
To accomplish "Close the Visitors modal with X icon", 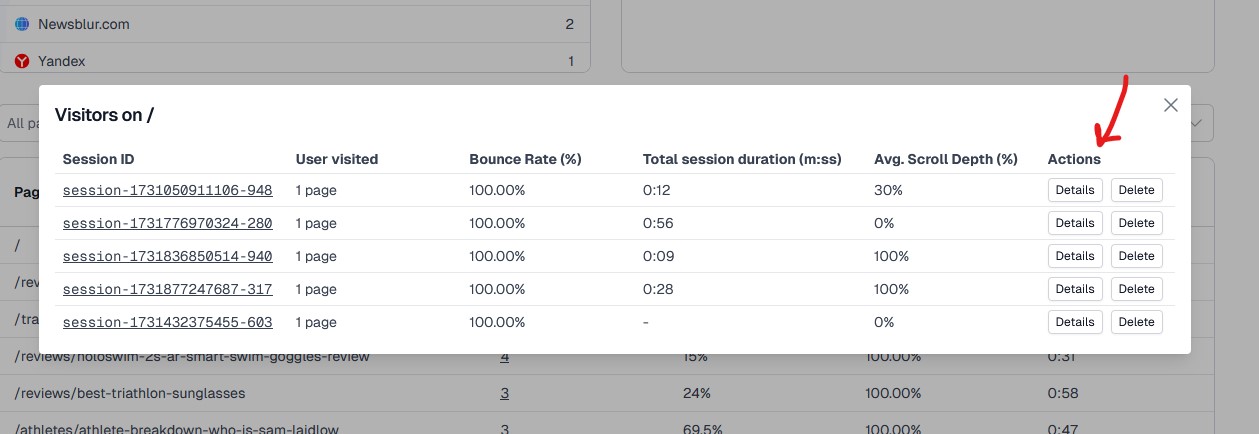I will point(1171,105).
